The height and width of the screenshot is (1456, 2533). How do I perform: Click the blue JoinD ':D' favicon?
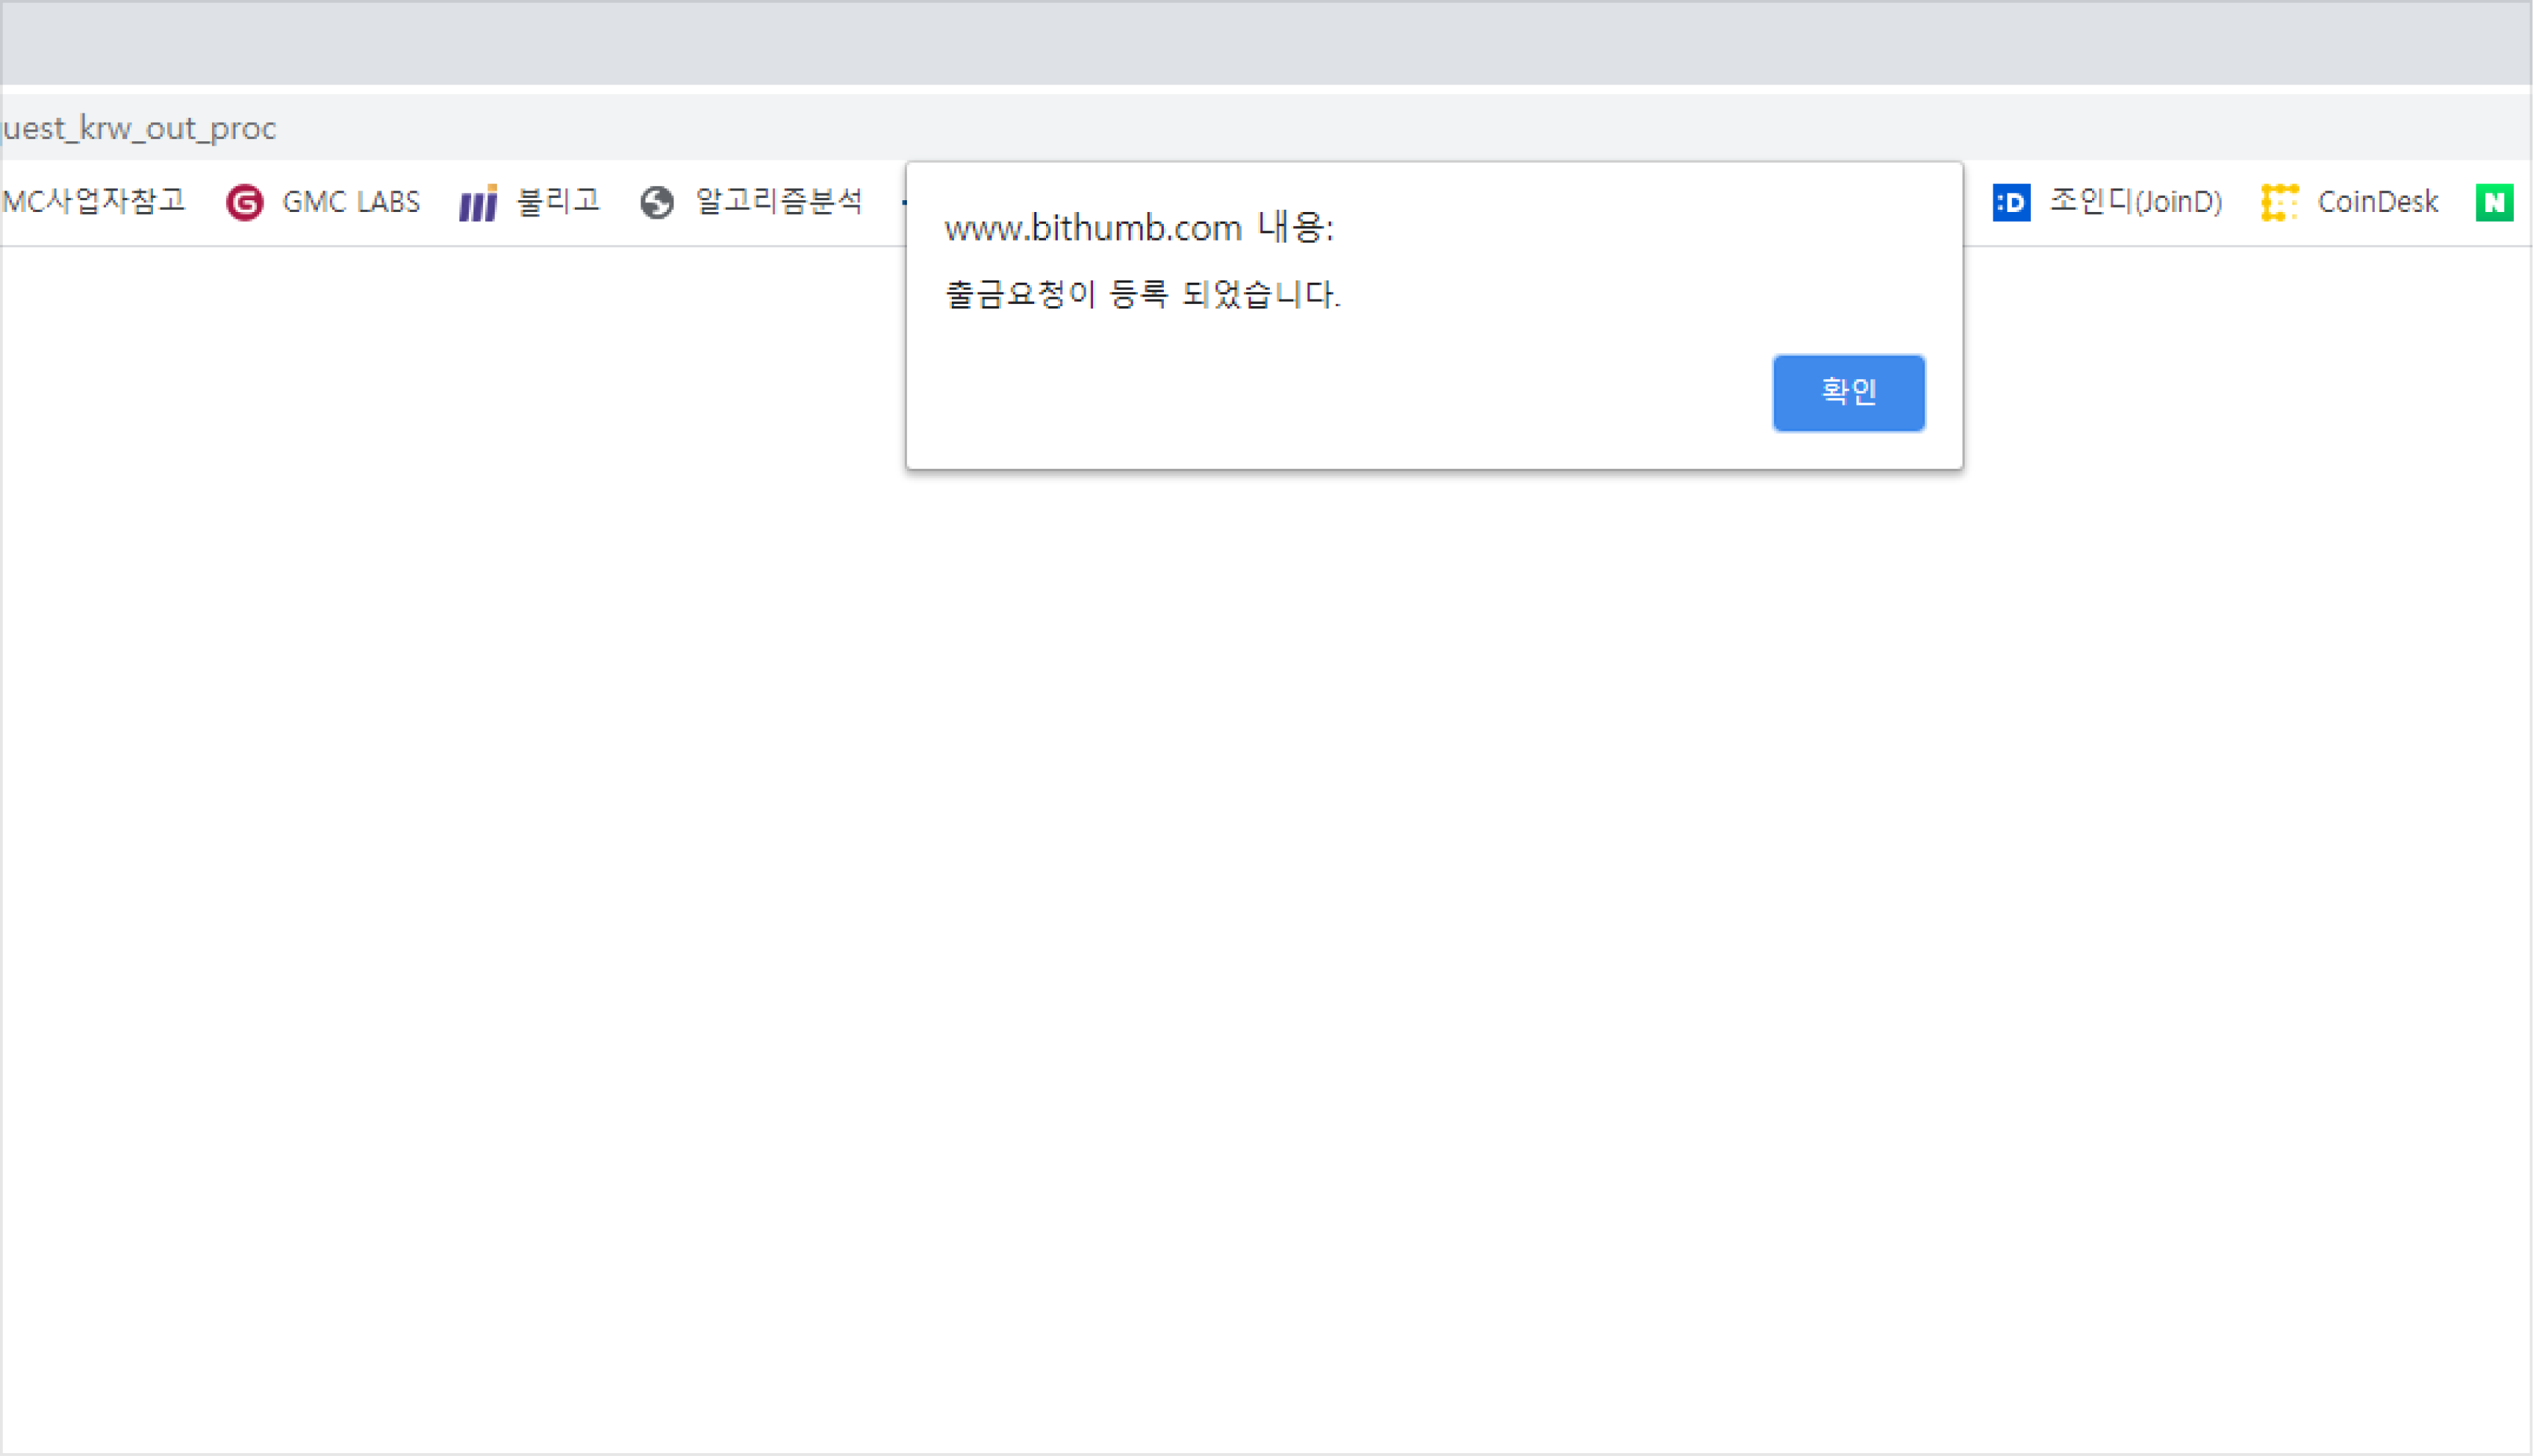click(2011, 203)
